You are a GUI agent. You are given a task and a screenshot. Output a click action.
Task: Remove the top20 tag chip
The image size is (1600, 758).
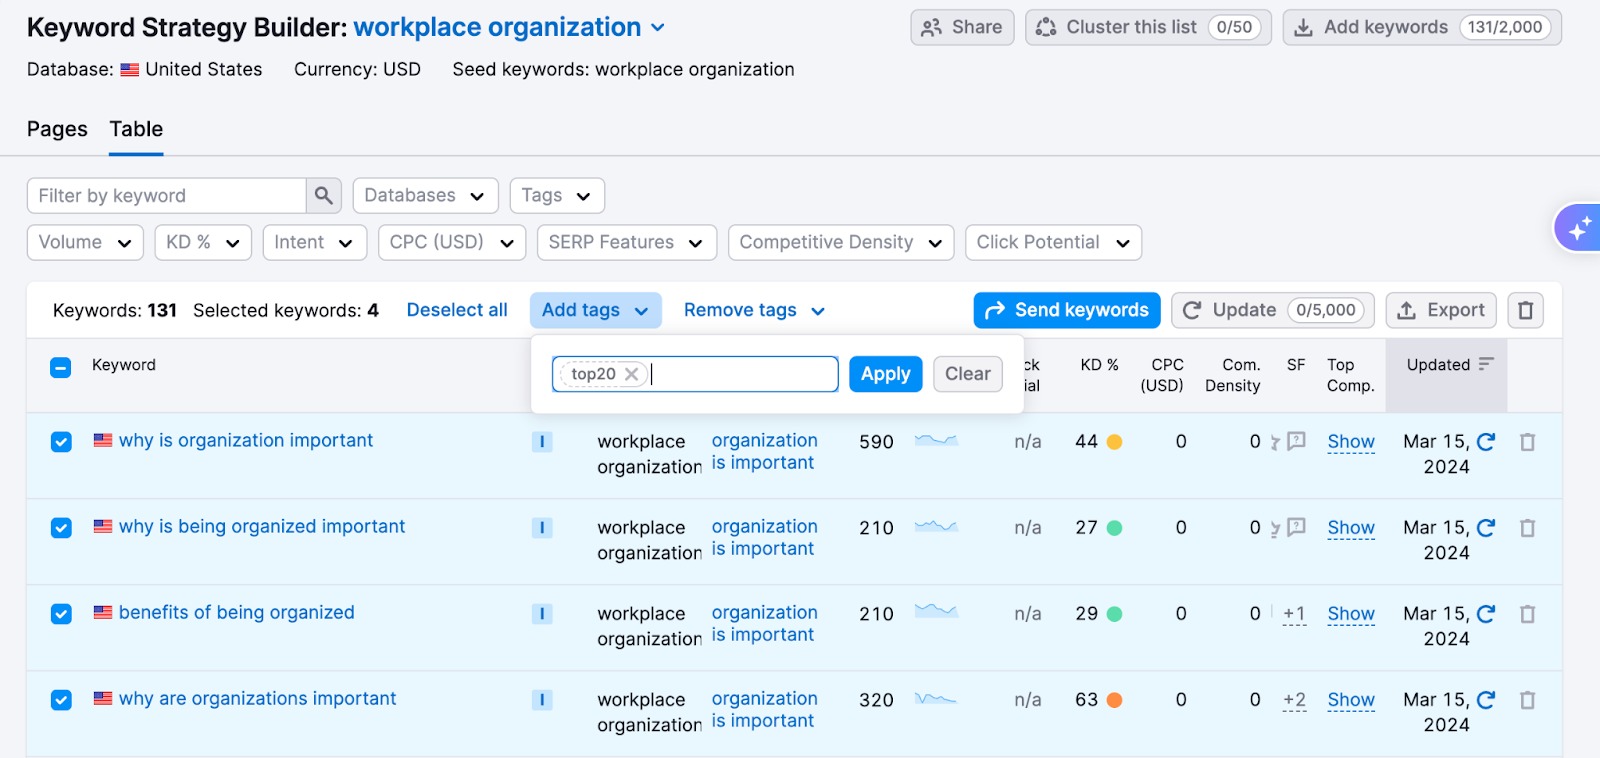point(631,374)
